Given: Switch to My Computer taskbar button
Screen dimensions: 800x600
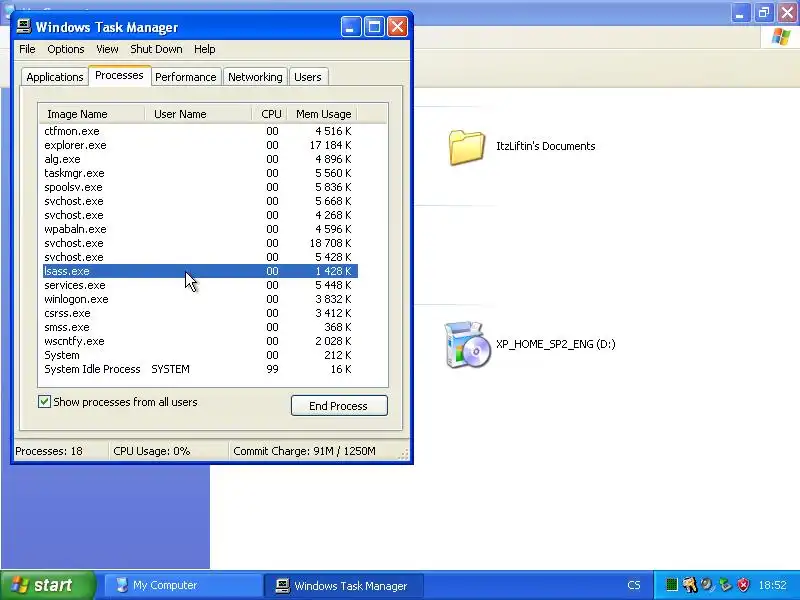Looking at the screenshot, I should (x=182, y=585).
